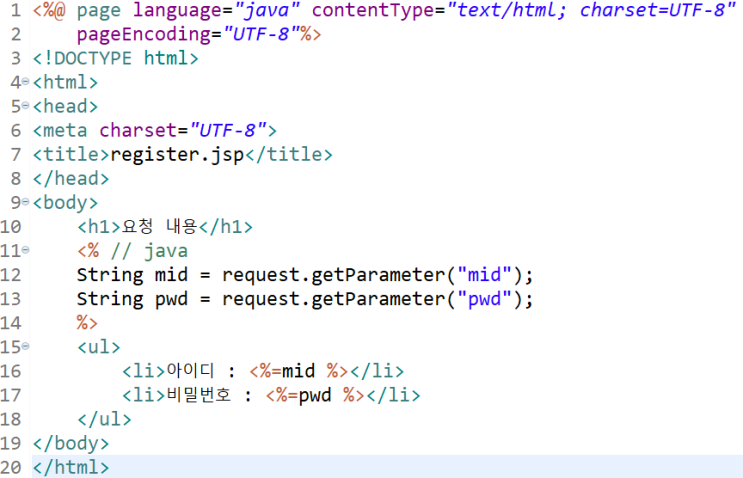Screen dimensions: 743x478
Task: Click the contentType attribute name
Action: point(373,10)
